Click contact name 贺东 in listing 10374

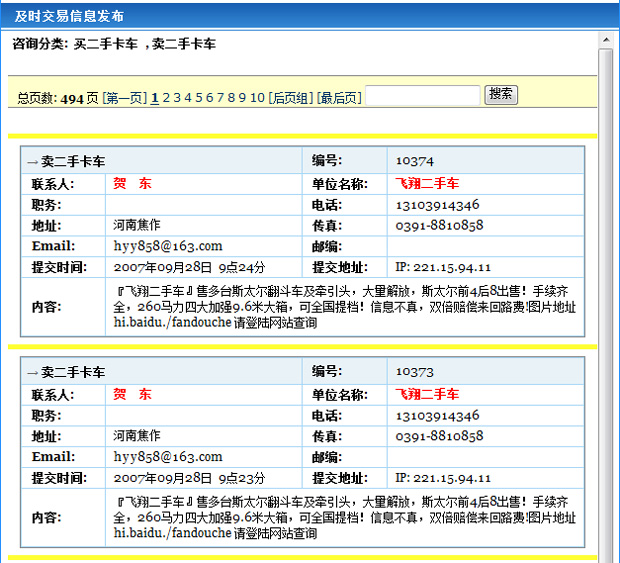(x=132, y=184)
